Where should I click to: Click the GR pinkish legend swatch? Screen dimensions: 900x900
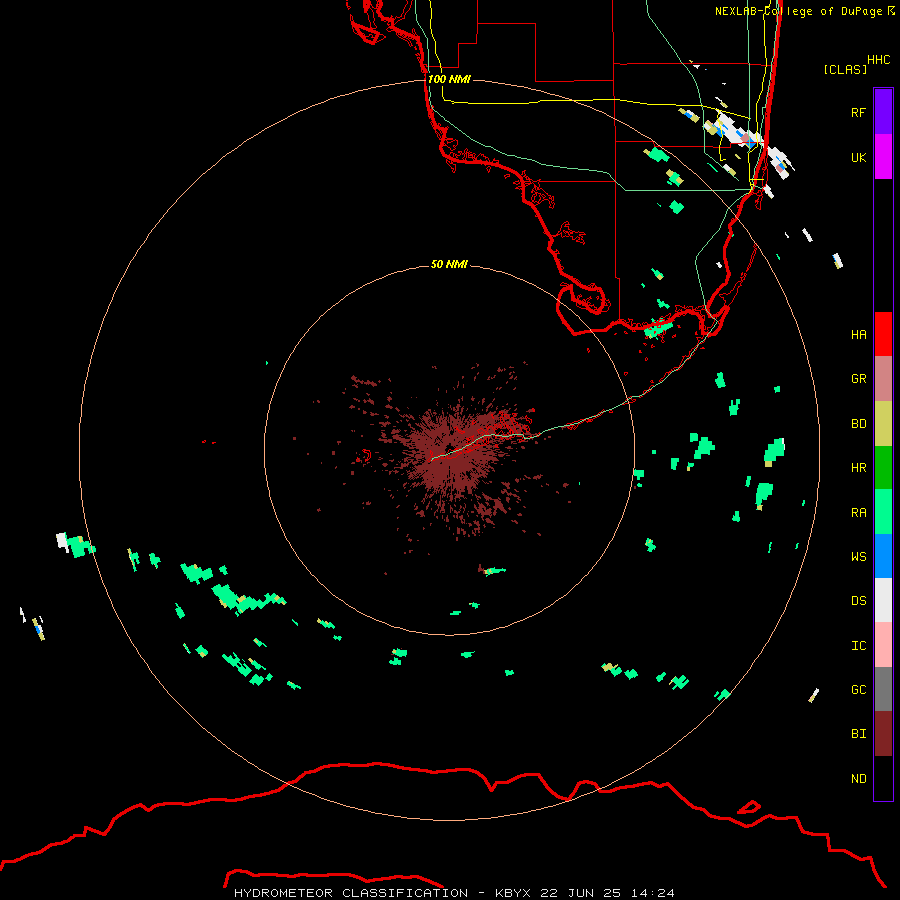click(x=883, y=379)
